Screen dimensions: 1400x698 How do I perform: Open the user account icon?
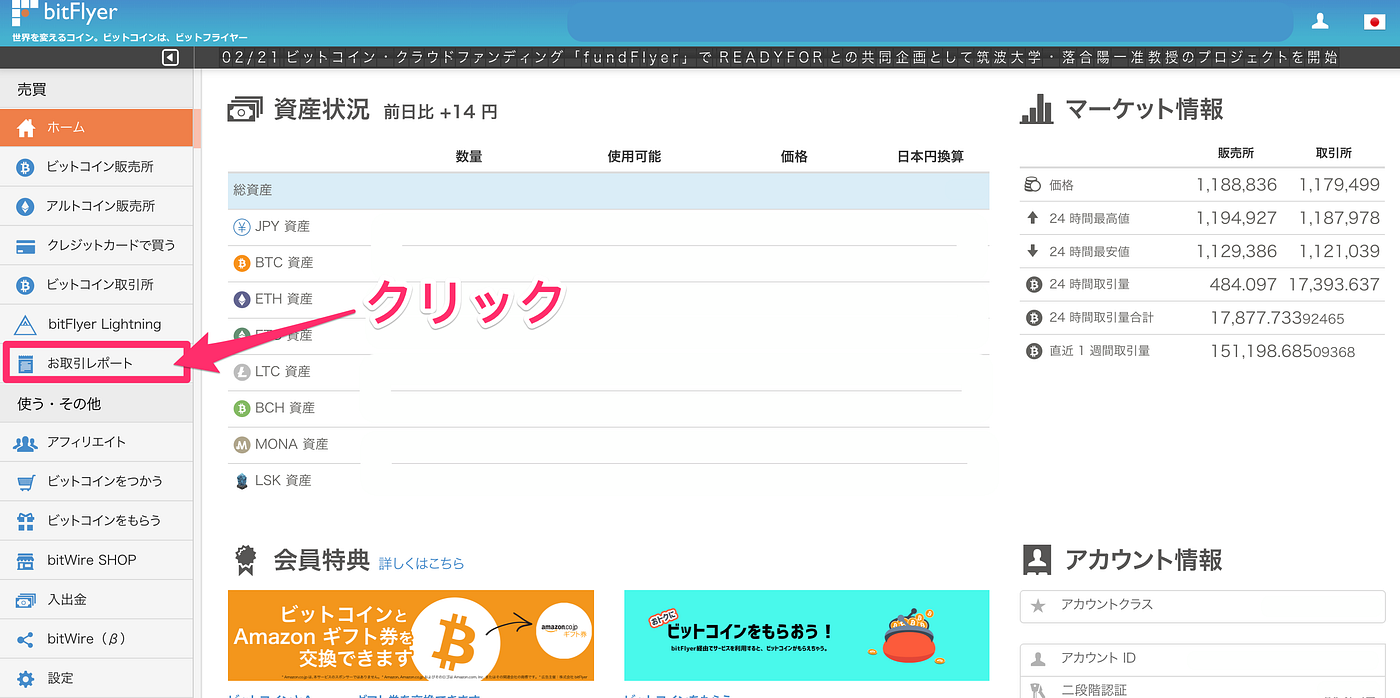point(1320,20)
